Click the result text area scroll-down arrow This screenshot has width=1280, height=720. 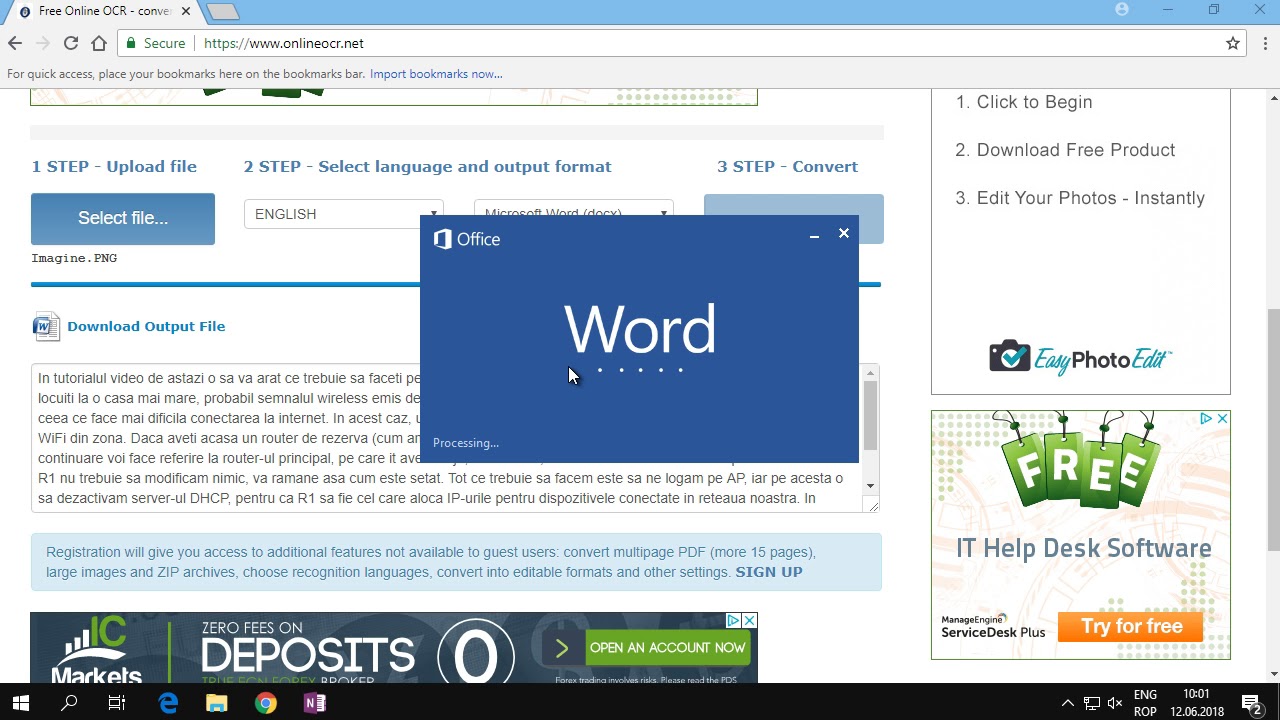point(870,486)
